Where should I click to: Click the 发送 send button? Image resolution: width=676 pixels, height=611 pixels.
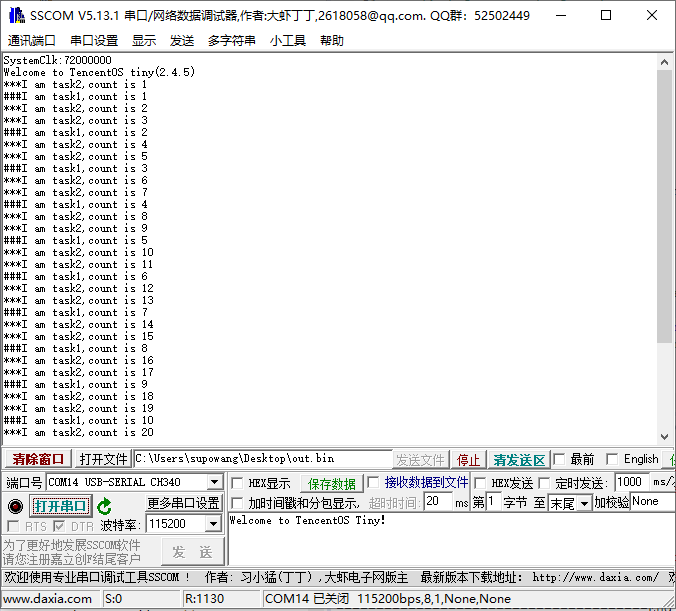point(192,552)
